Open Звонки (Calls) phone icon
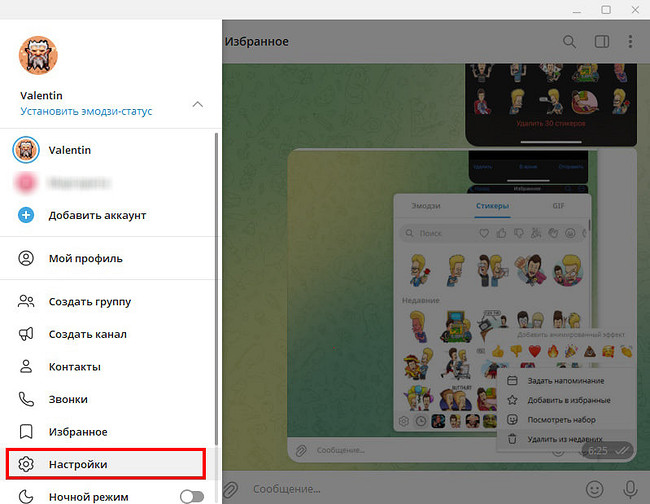 (x=26, y=399)
